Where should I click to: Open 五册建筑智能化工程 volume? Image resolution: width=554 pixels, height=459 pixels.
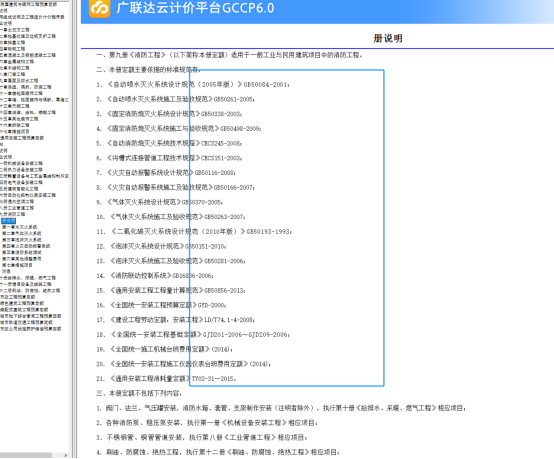19,189
